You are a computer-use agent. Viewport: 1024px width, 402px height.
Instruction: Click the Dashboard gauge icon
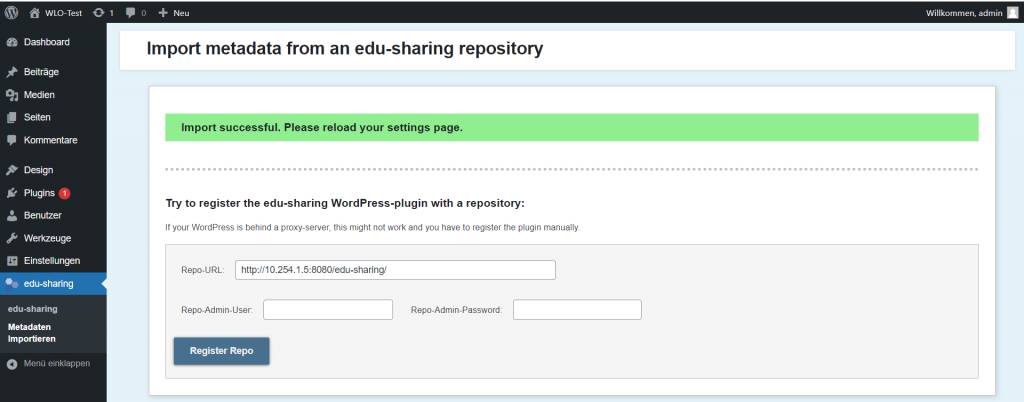coord(12,42)
